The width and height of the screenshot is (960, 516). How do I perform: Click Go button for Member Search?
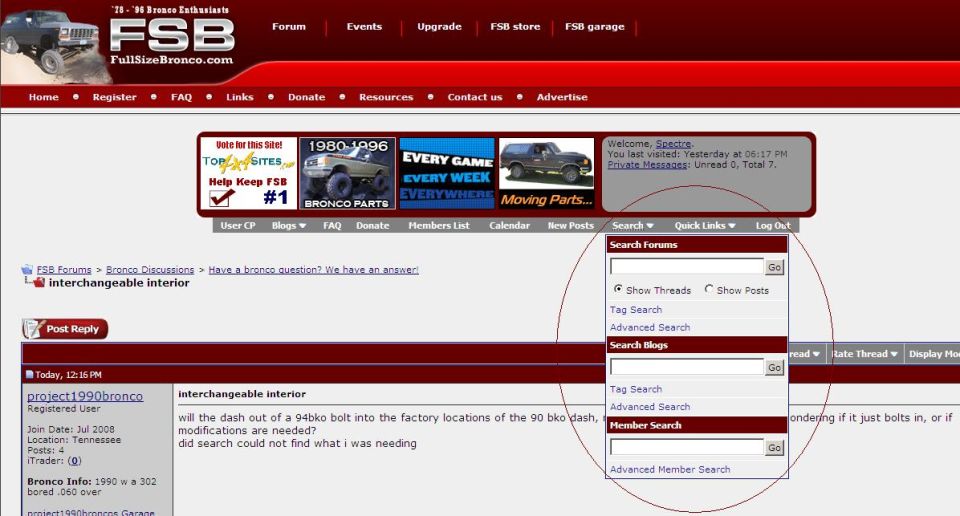[774, 447]
